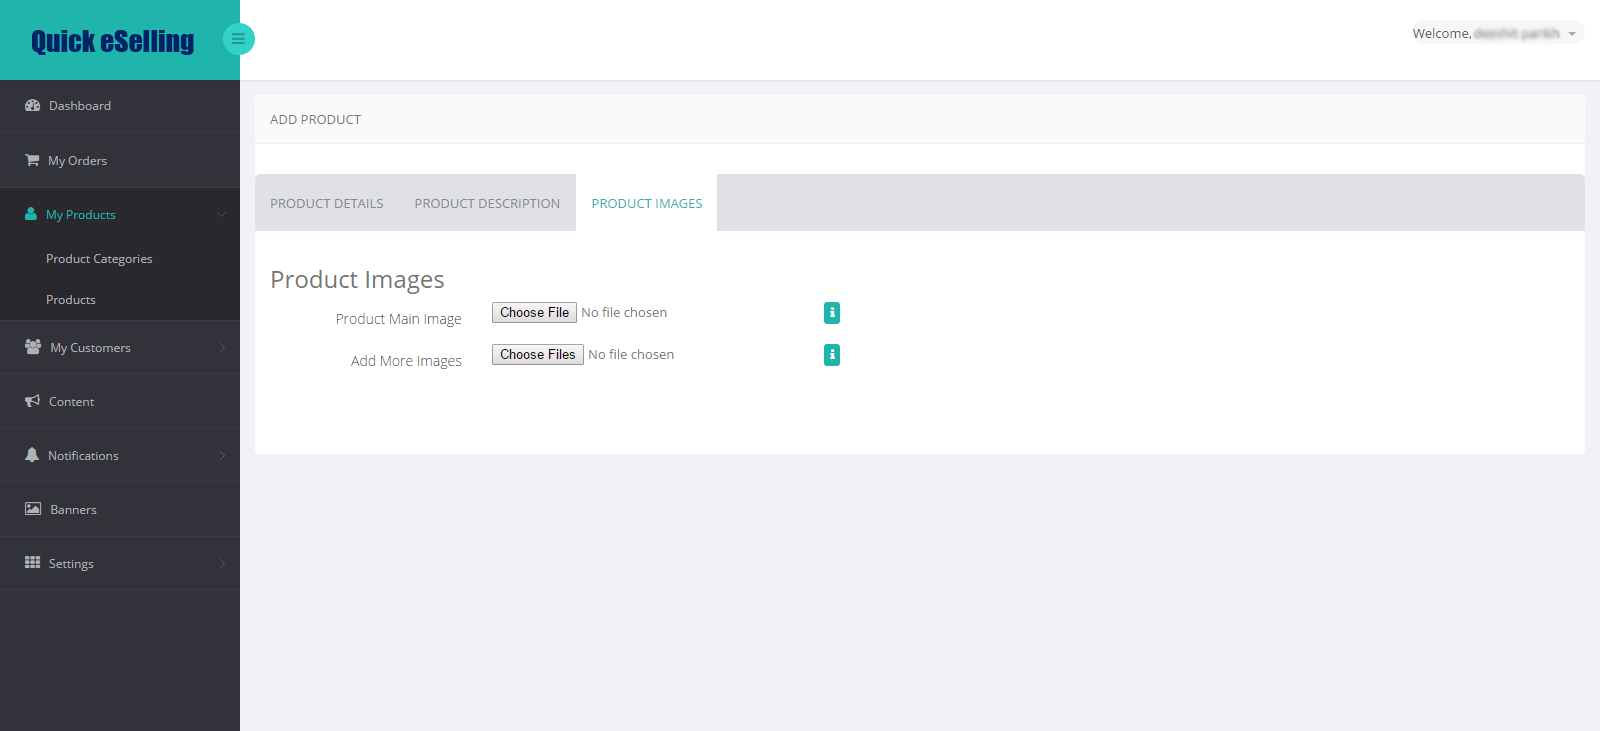Click the Banners picture icon

pos(33,509)
